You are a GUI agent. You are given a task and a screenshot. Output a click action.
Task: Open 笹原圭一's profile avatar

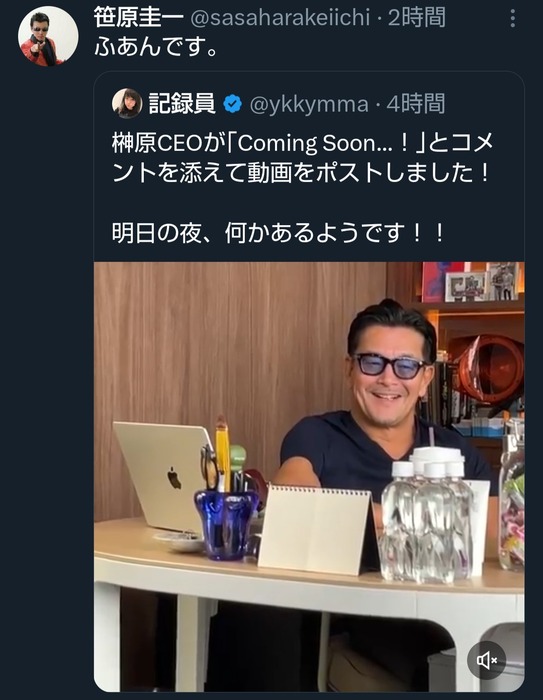click(x=48, y=37)
